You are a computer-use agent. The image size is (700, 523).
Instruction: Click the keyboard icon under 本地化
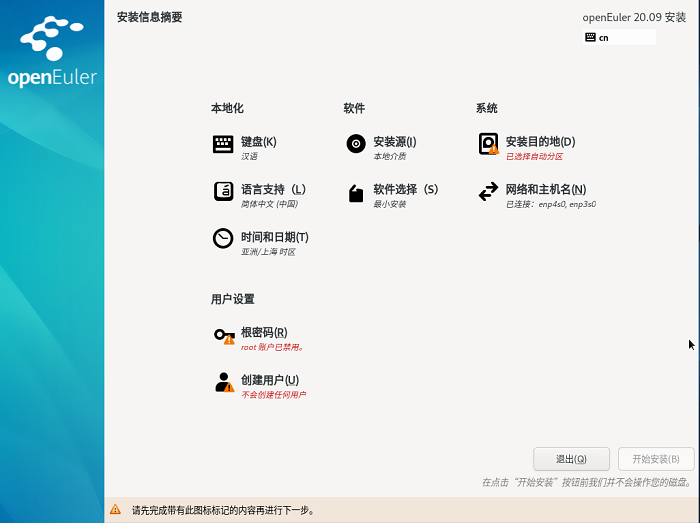click(222, 144)
